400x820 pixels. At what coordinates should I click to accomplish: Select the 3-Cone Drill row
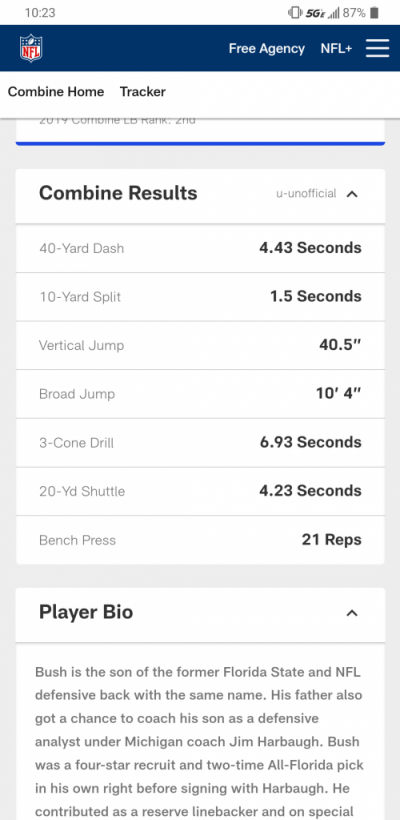coord(200,442)
